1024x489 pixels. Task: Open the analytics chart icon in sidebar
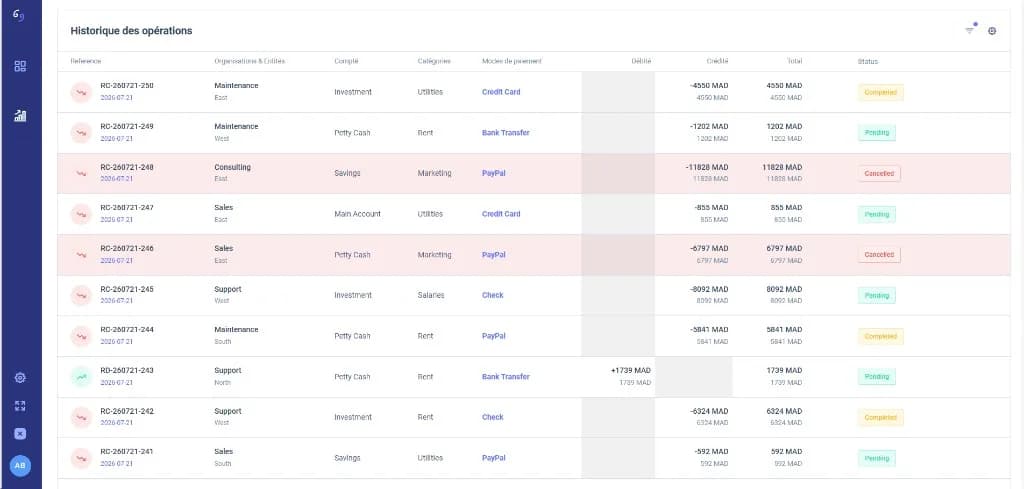(x=20, y=116)
